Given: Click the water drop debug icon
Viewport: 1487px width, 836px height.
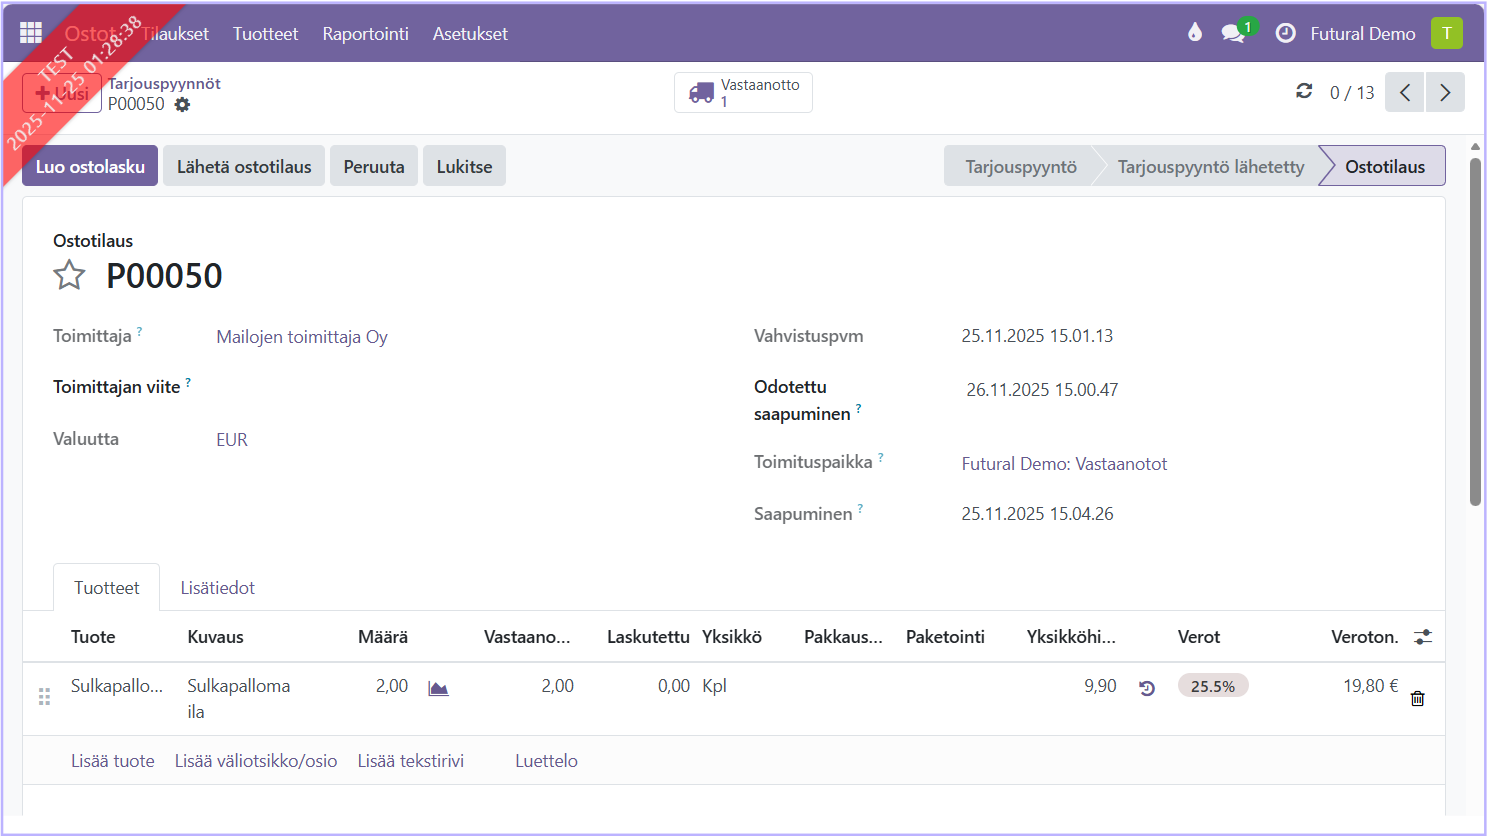Looking at the screenshot, I should [1194, 33].
